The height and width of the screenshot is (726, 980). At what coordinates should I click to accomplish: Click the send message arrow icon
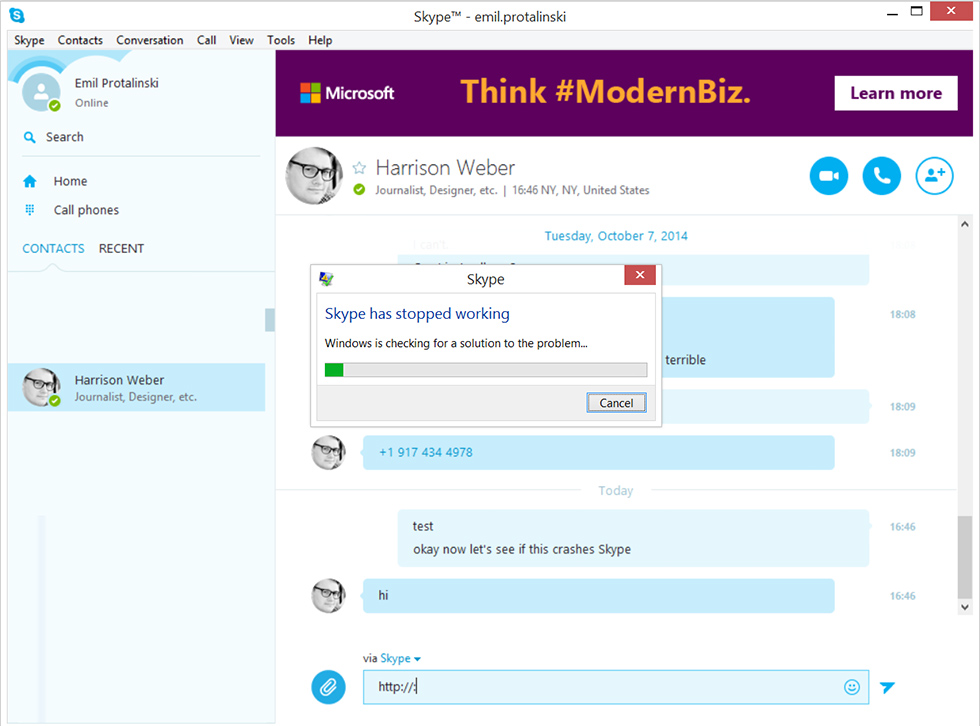pos(887,687)
